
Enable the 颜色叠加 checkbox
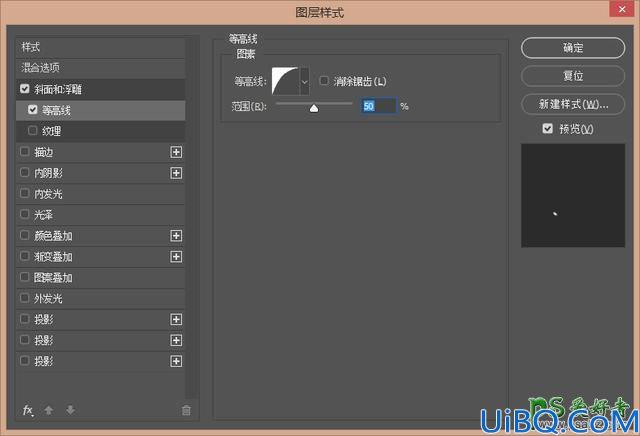point(24,235)
